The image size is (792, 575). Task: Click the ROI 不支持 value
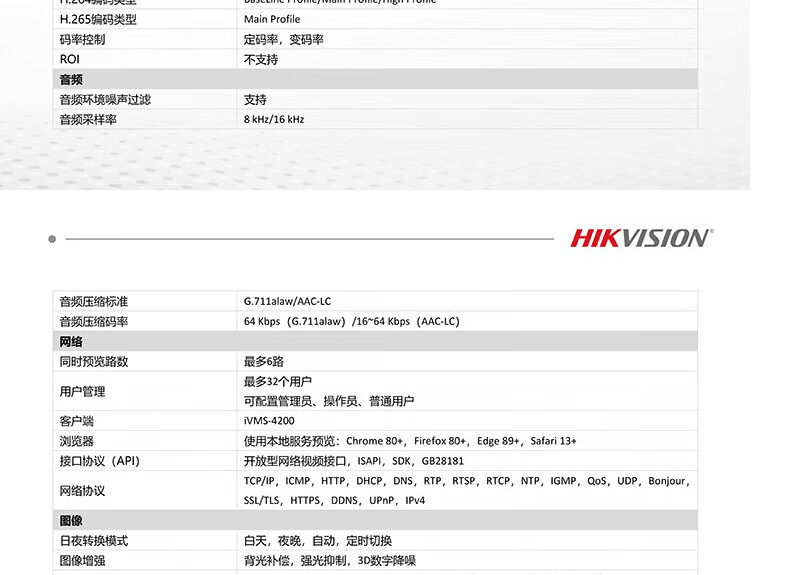coord(261,59)
